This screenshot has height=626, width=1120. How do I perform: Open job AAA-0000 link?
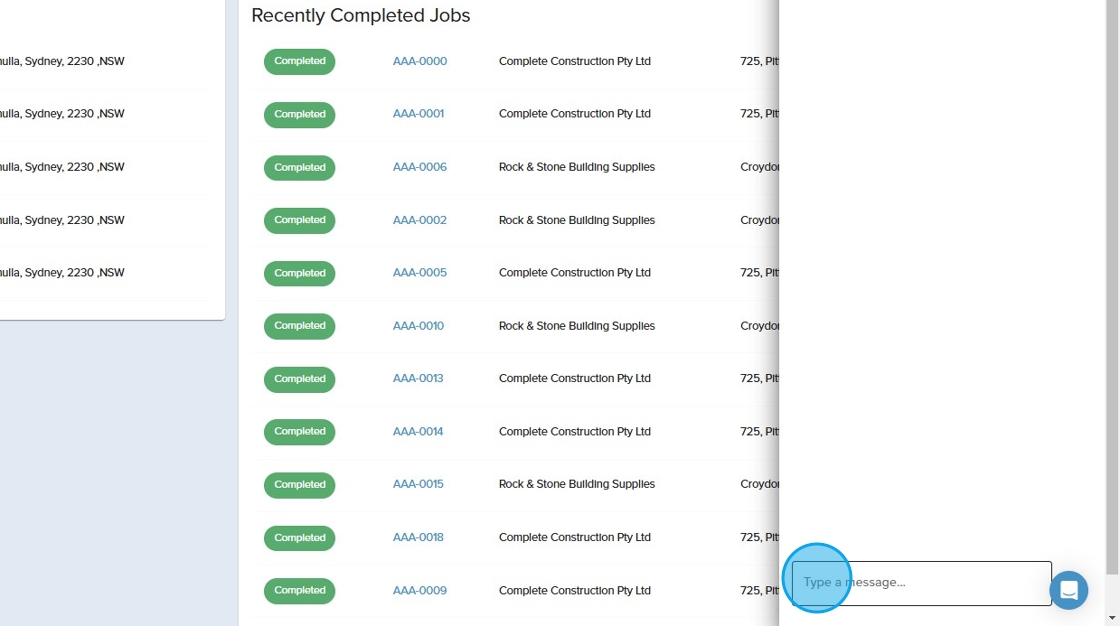pos(420,62)
